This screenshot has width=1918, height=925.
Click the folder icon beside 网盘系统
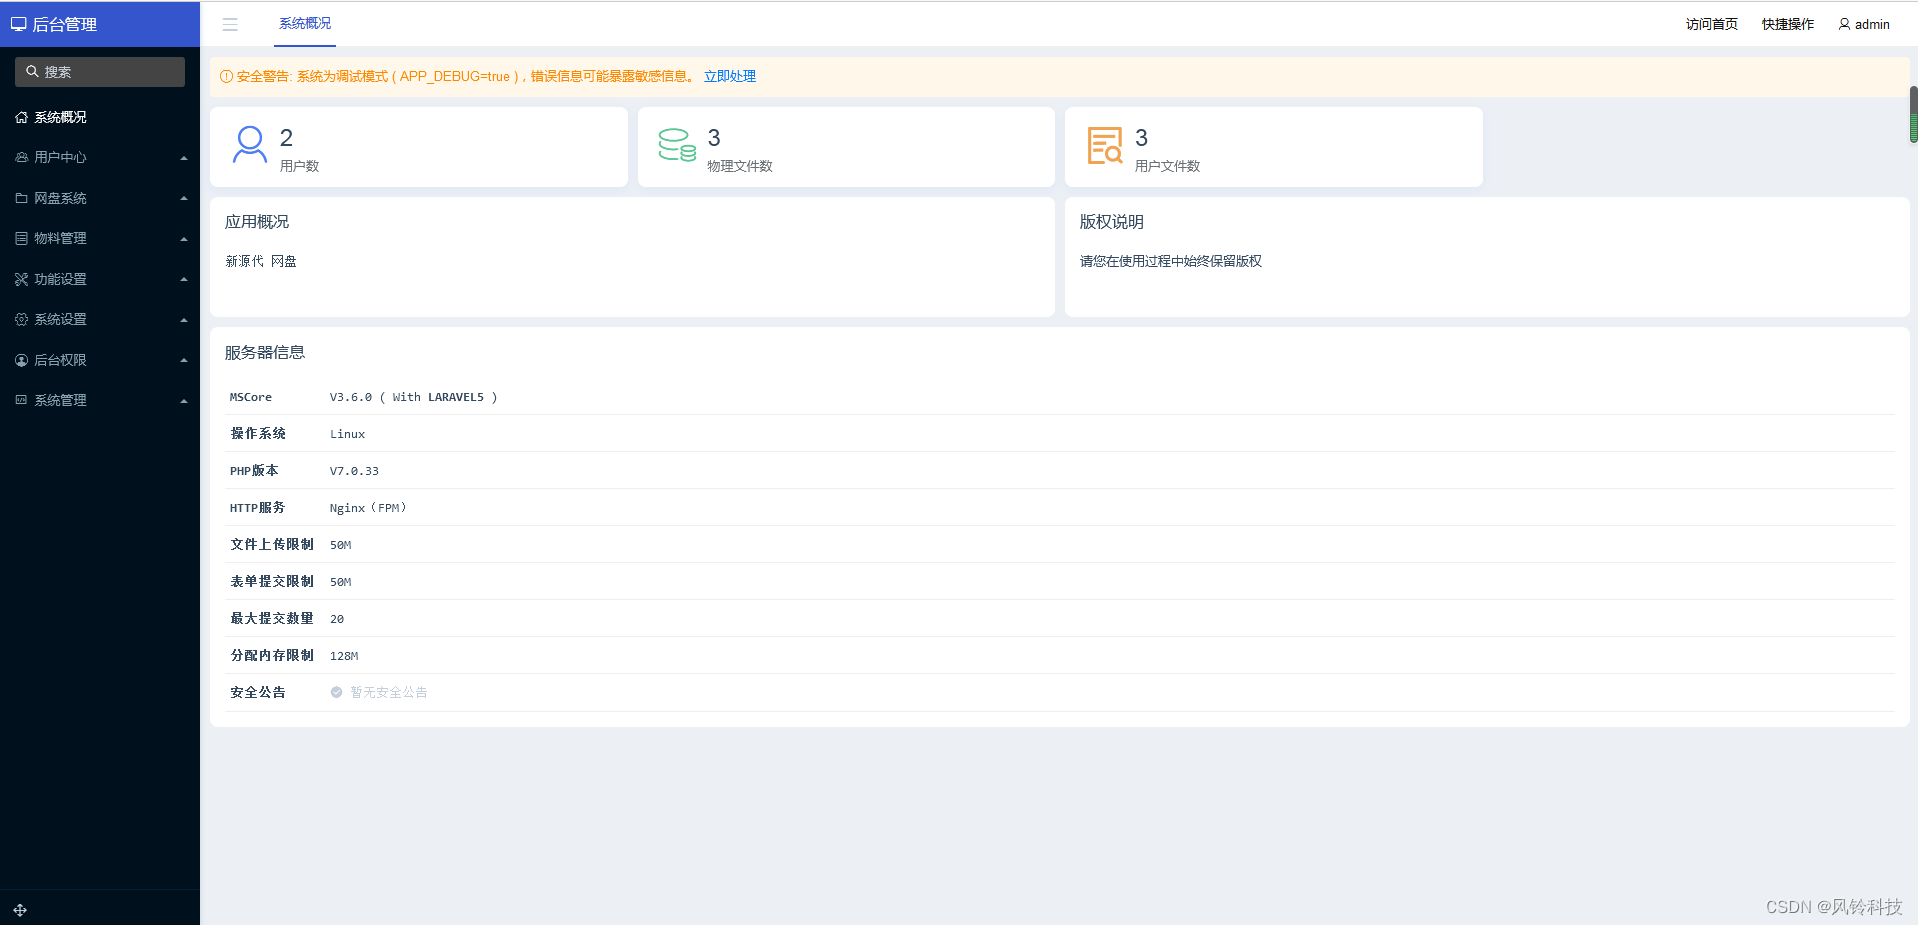coord(21,198)
